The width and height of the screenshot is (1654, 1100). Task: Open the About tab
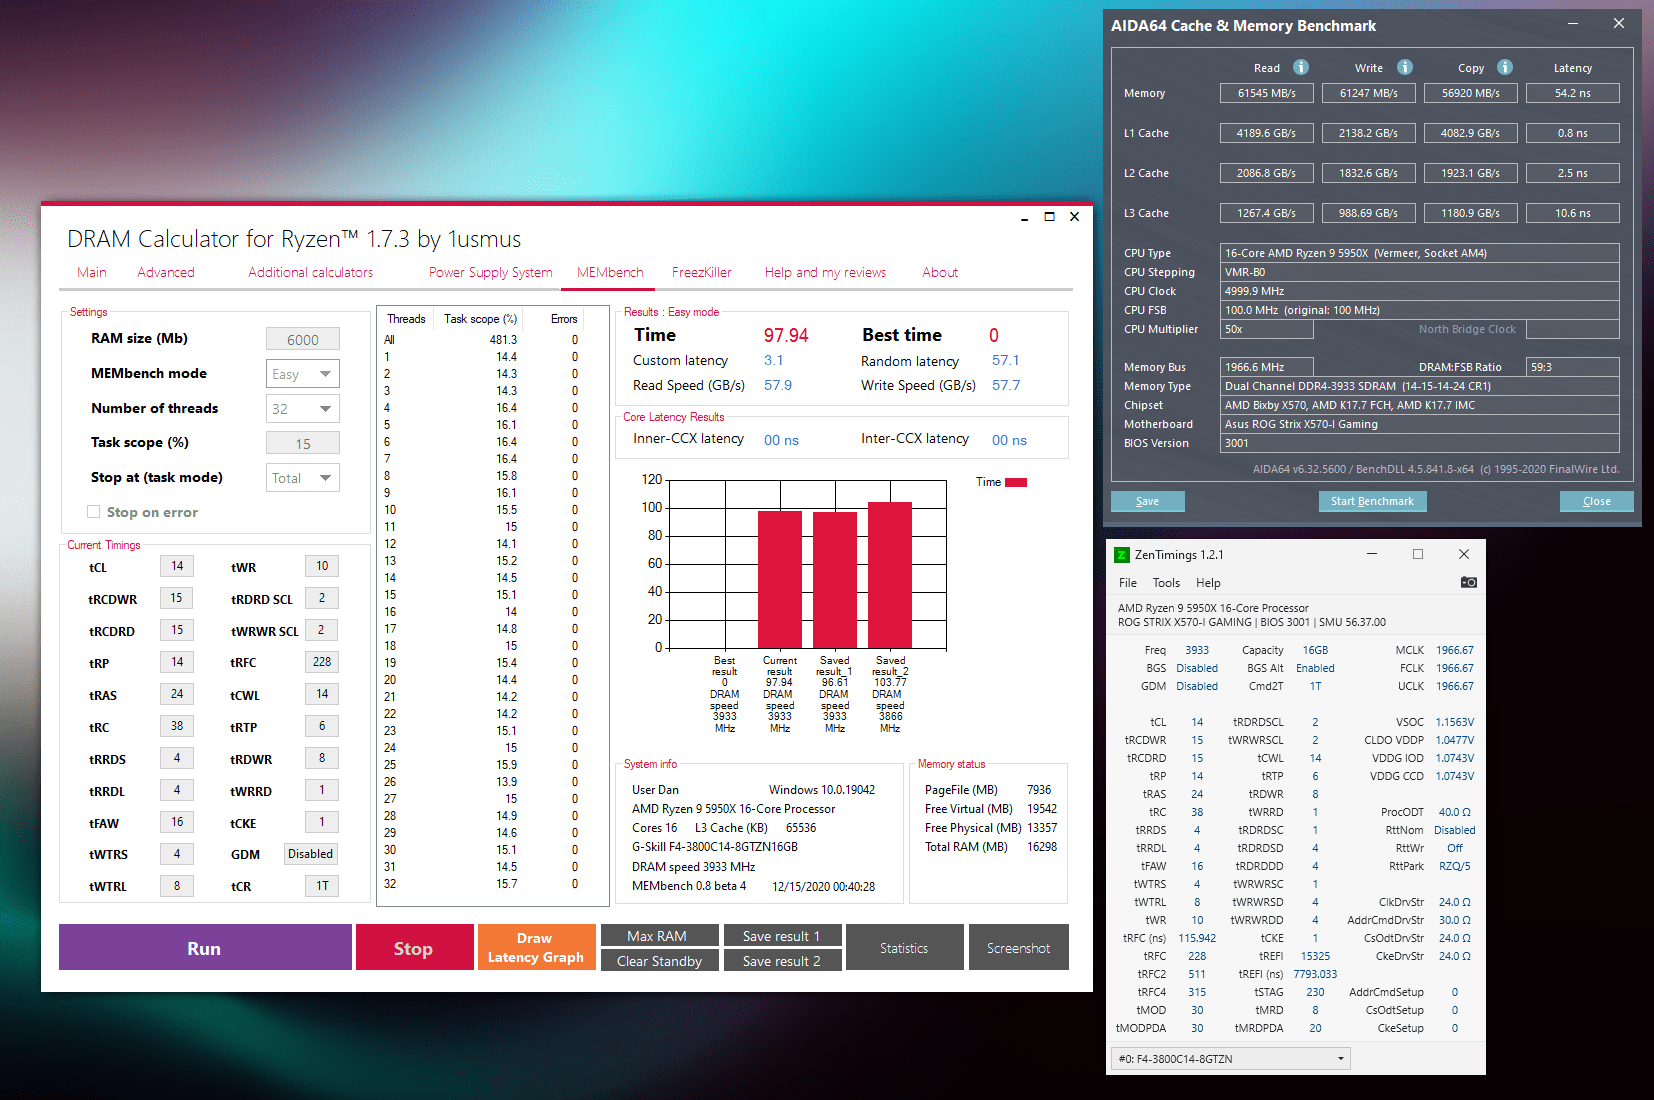coord(940,272)
